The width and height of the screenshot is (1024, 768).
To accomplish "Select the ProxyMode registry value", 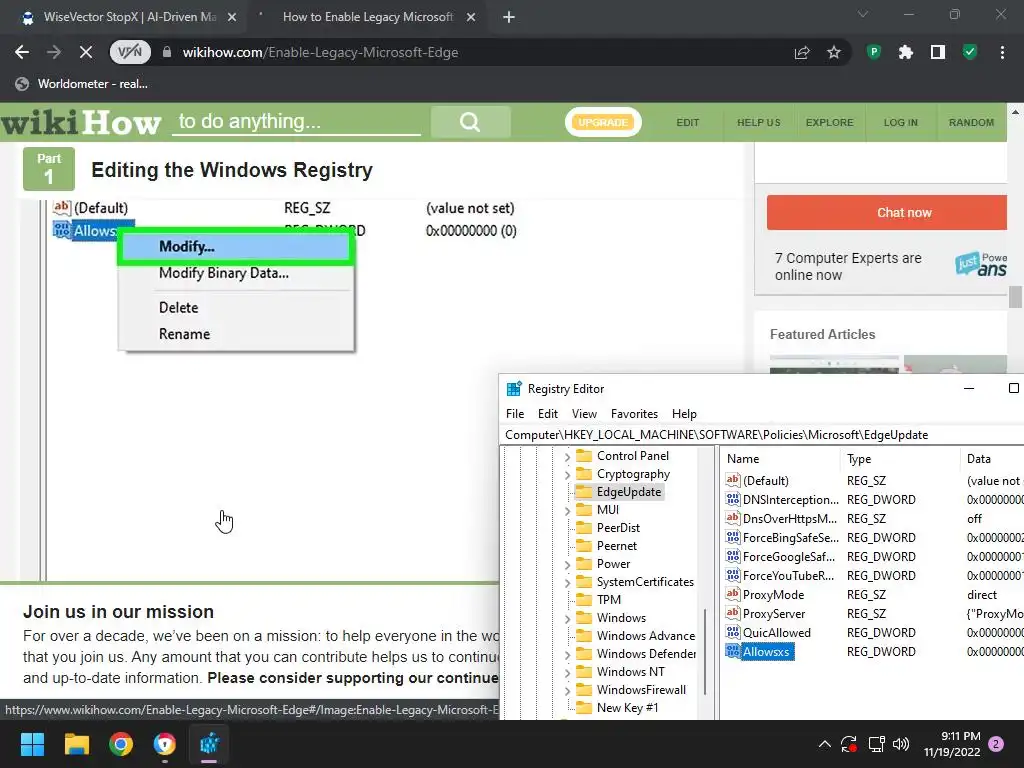I will [x=773, y=595].
